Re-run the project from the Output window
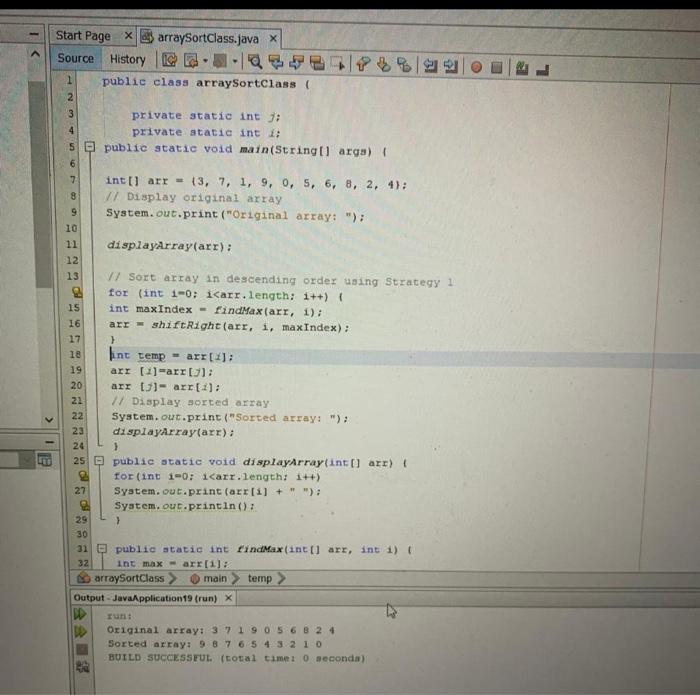The height and width of the screenshot is (695, 700). tap(79, 614)
